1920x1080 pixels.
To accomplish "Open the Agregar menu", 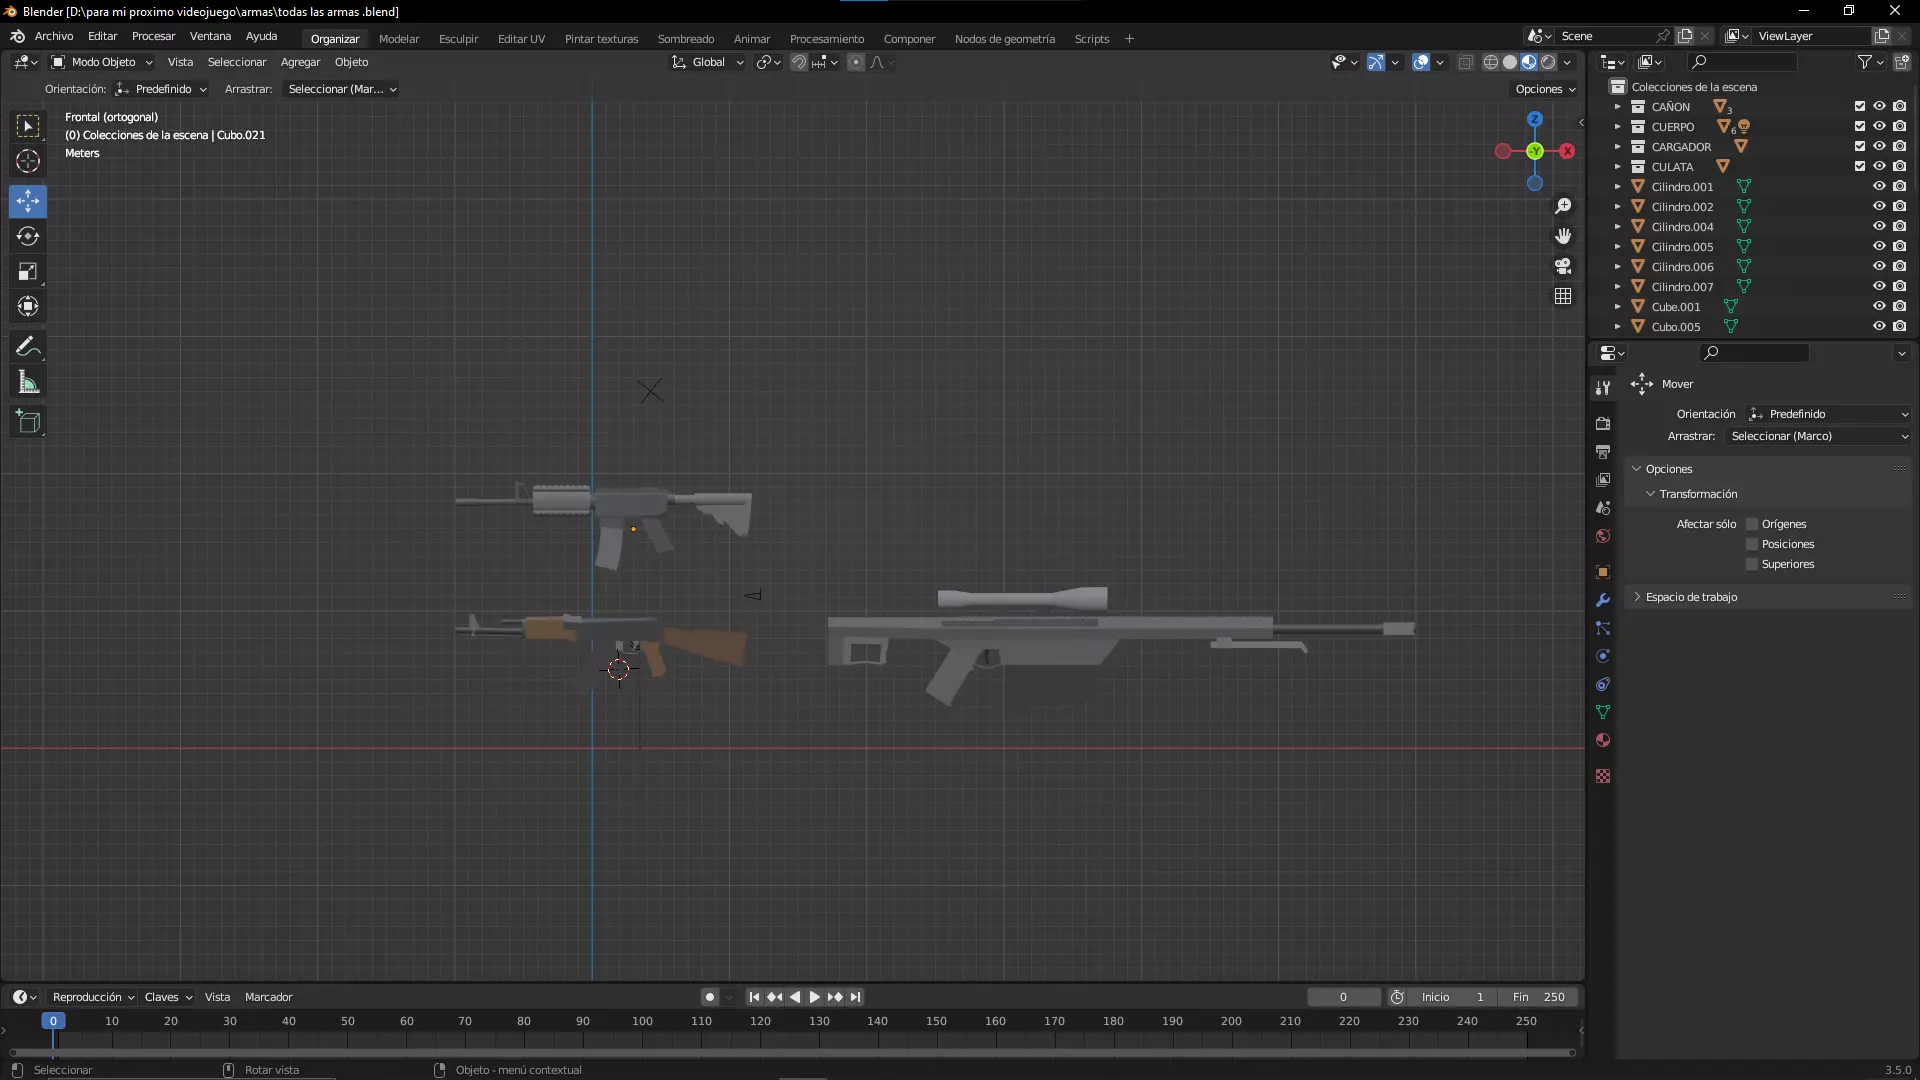I will [x=300, y=62].
